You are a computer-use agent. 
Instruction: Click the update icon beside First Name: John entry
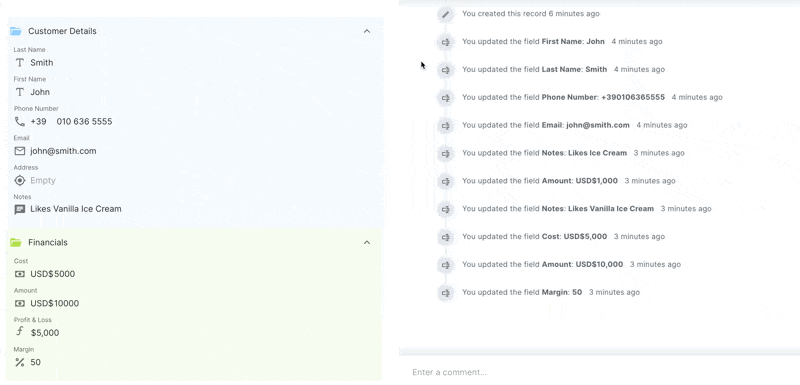[x=445, y=42]
